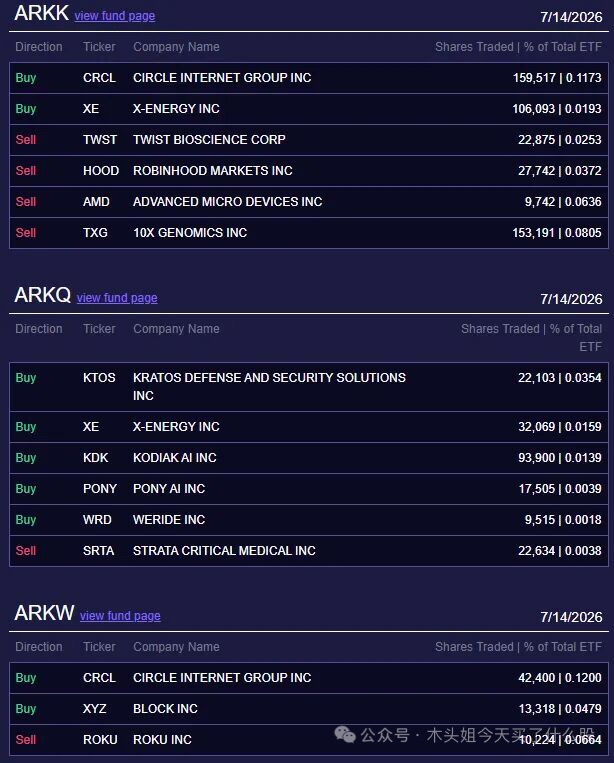Open the ARKW view fund page link
The width and height of the screenshot is (614, 763).
(120, 616)
